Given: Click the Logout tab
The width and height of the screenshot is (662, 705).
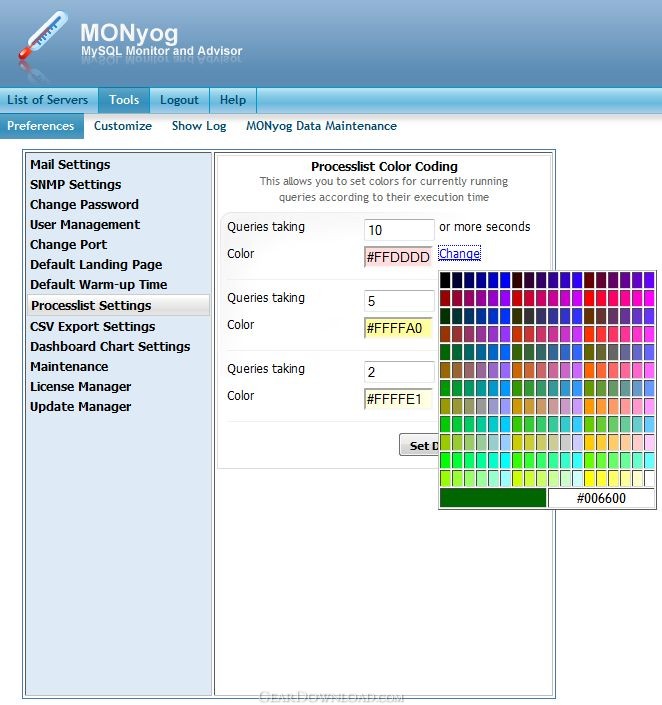Looking at the screenshot, I should point(179,100).
